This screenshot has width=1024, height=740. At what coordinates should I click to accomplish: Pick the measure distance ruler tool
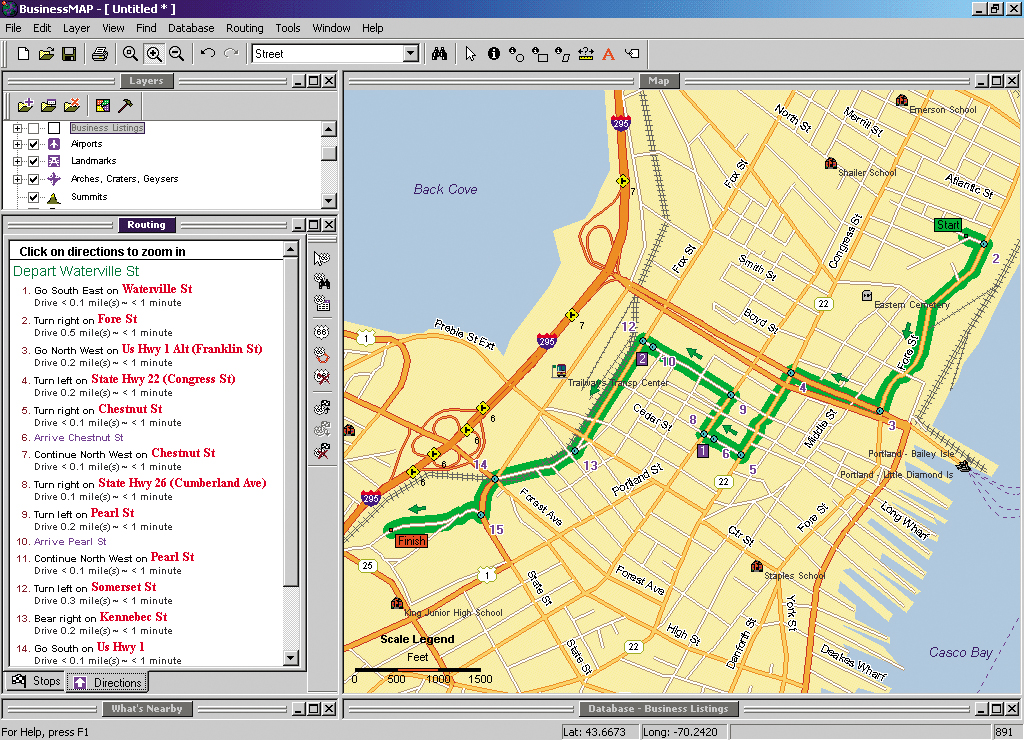(x=586, y=54)
